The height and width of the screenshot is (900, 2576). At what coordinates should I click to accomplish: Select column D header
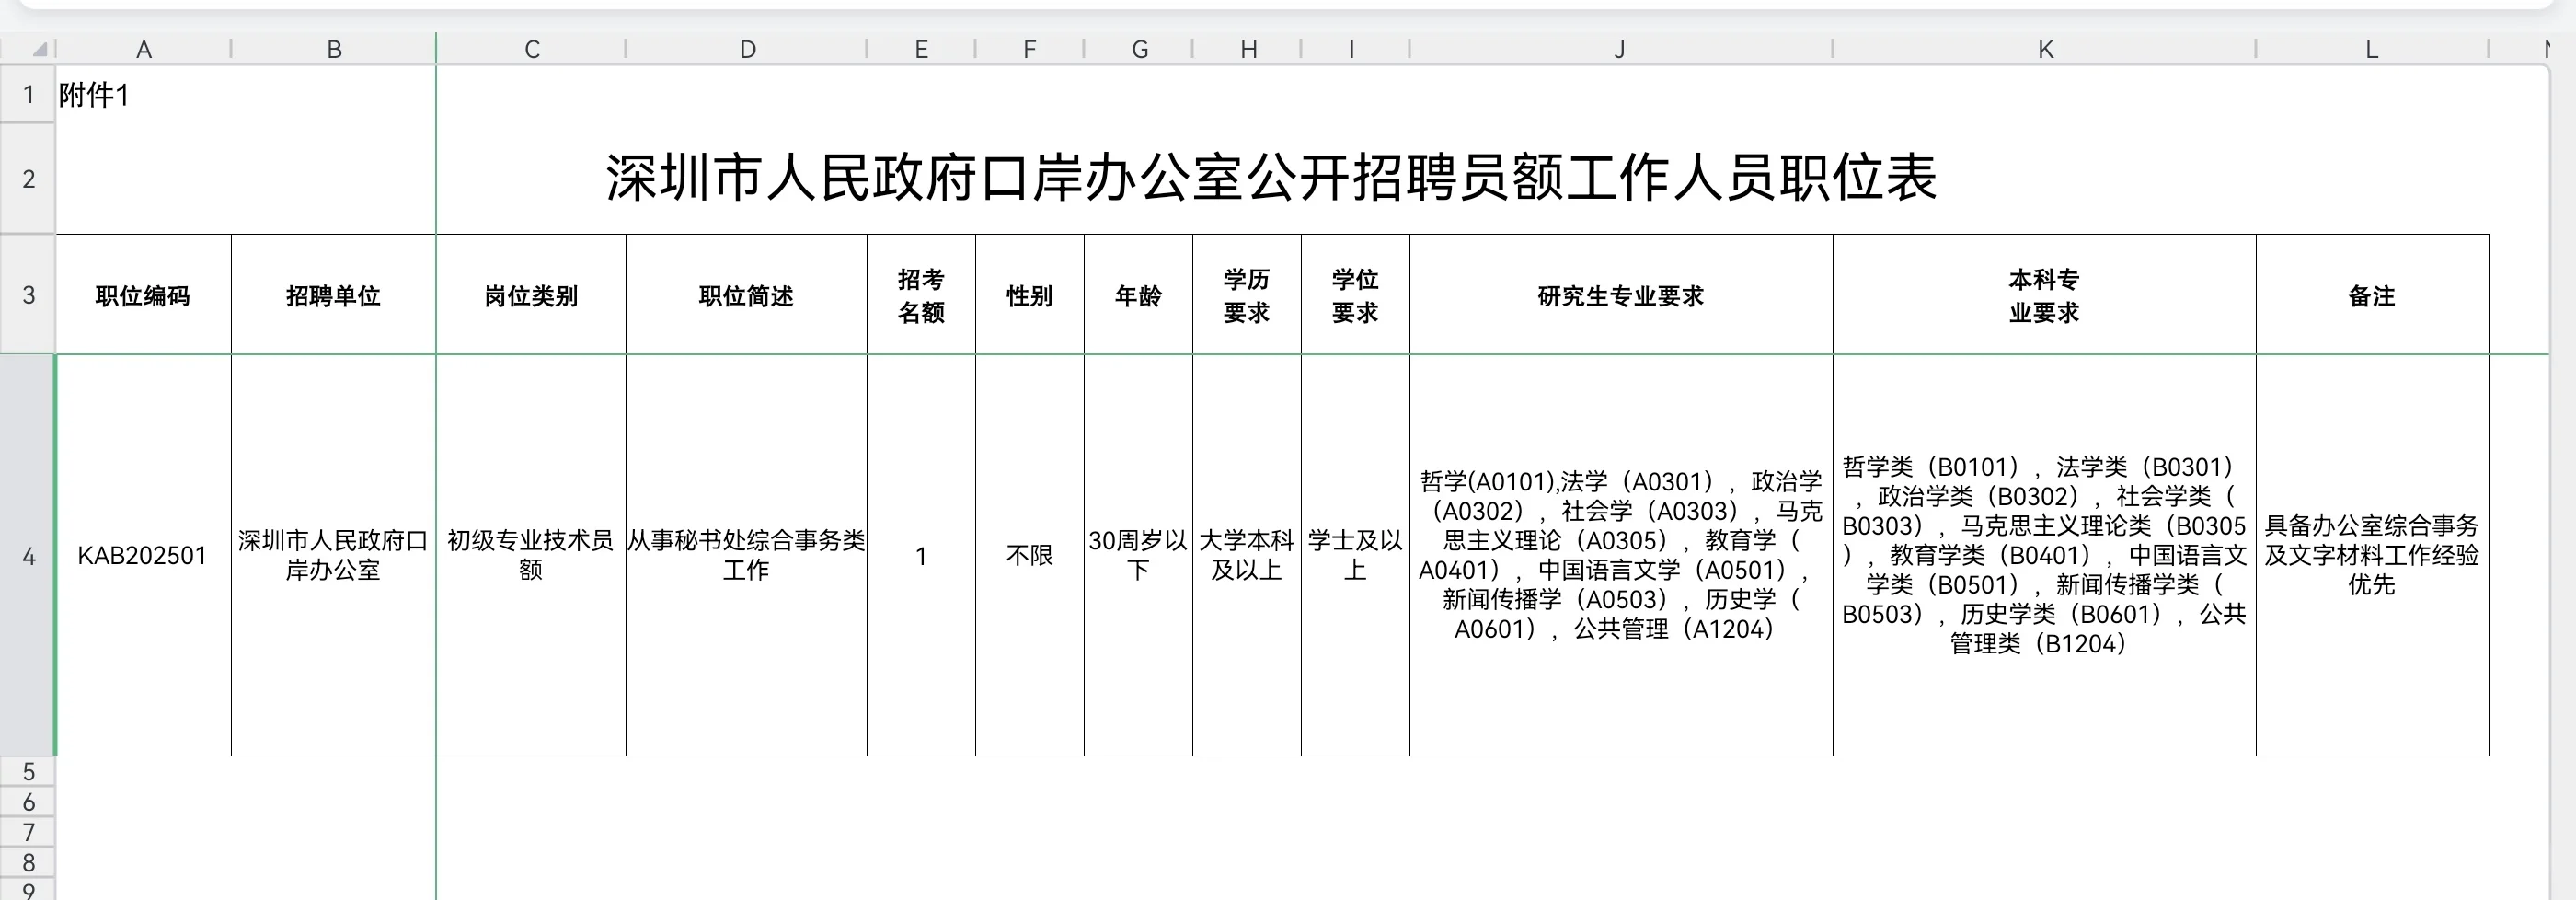click(747, 49)
